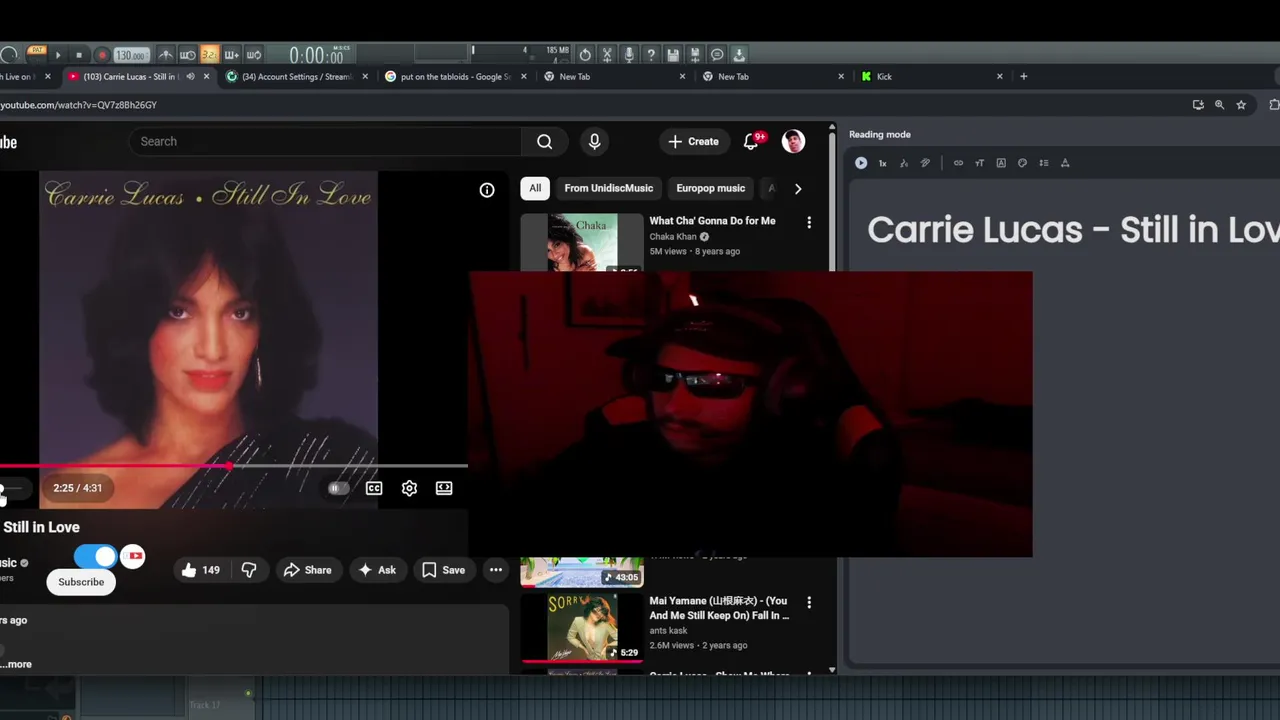Click the video info card icon
Image resolution: width=1280 pixels, height=720 pixels.
[x=487, y=190]
